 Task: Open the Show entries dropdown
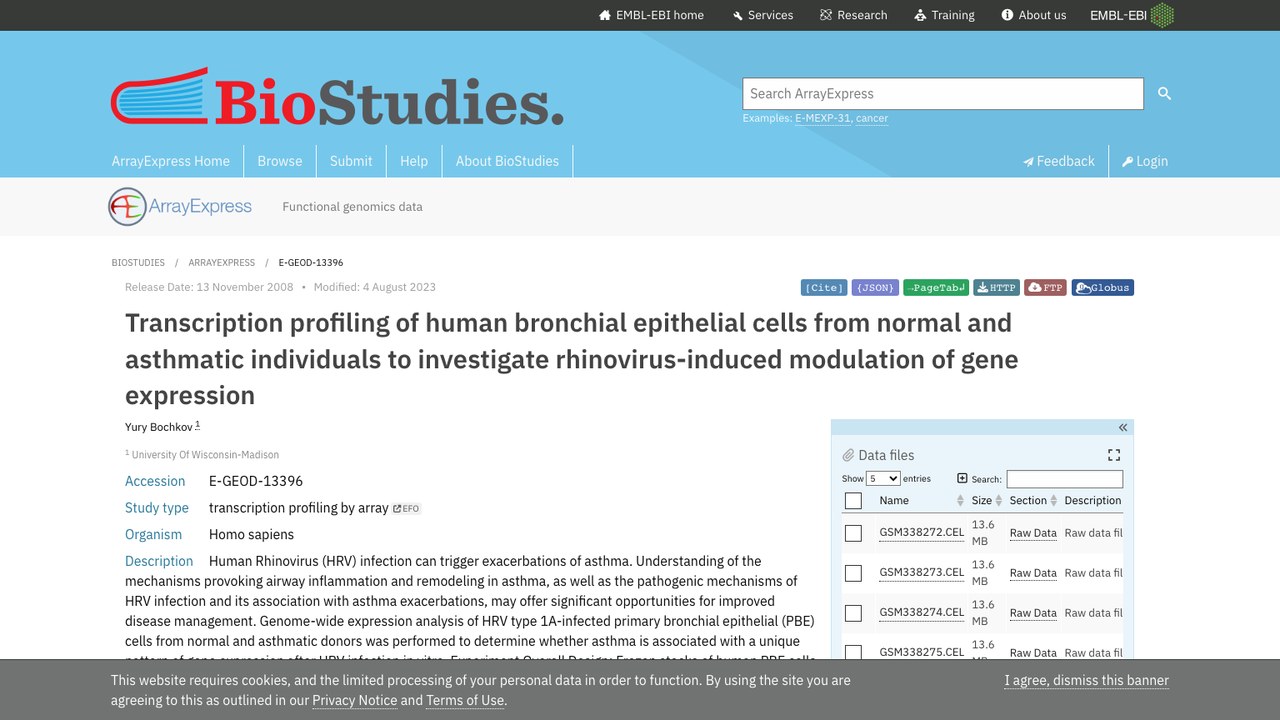(x=883, y=479)
